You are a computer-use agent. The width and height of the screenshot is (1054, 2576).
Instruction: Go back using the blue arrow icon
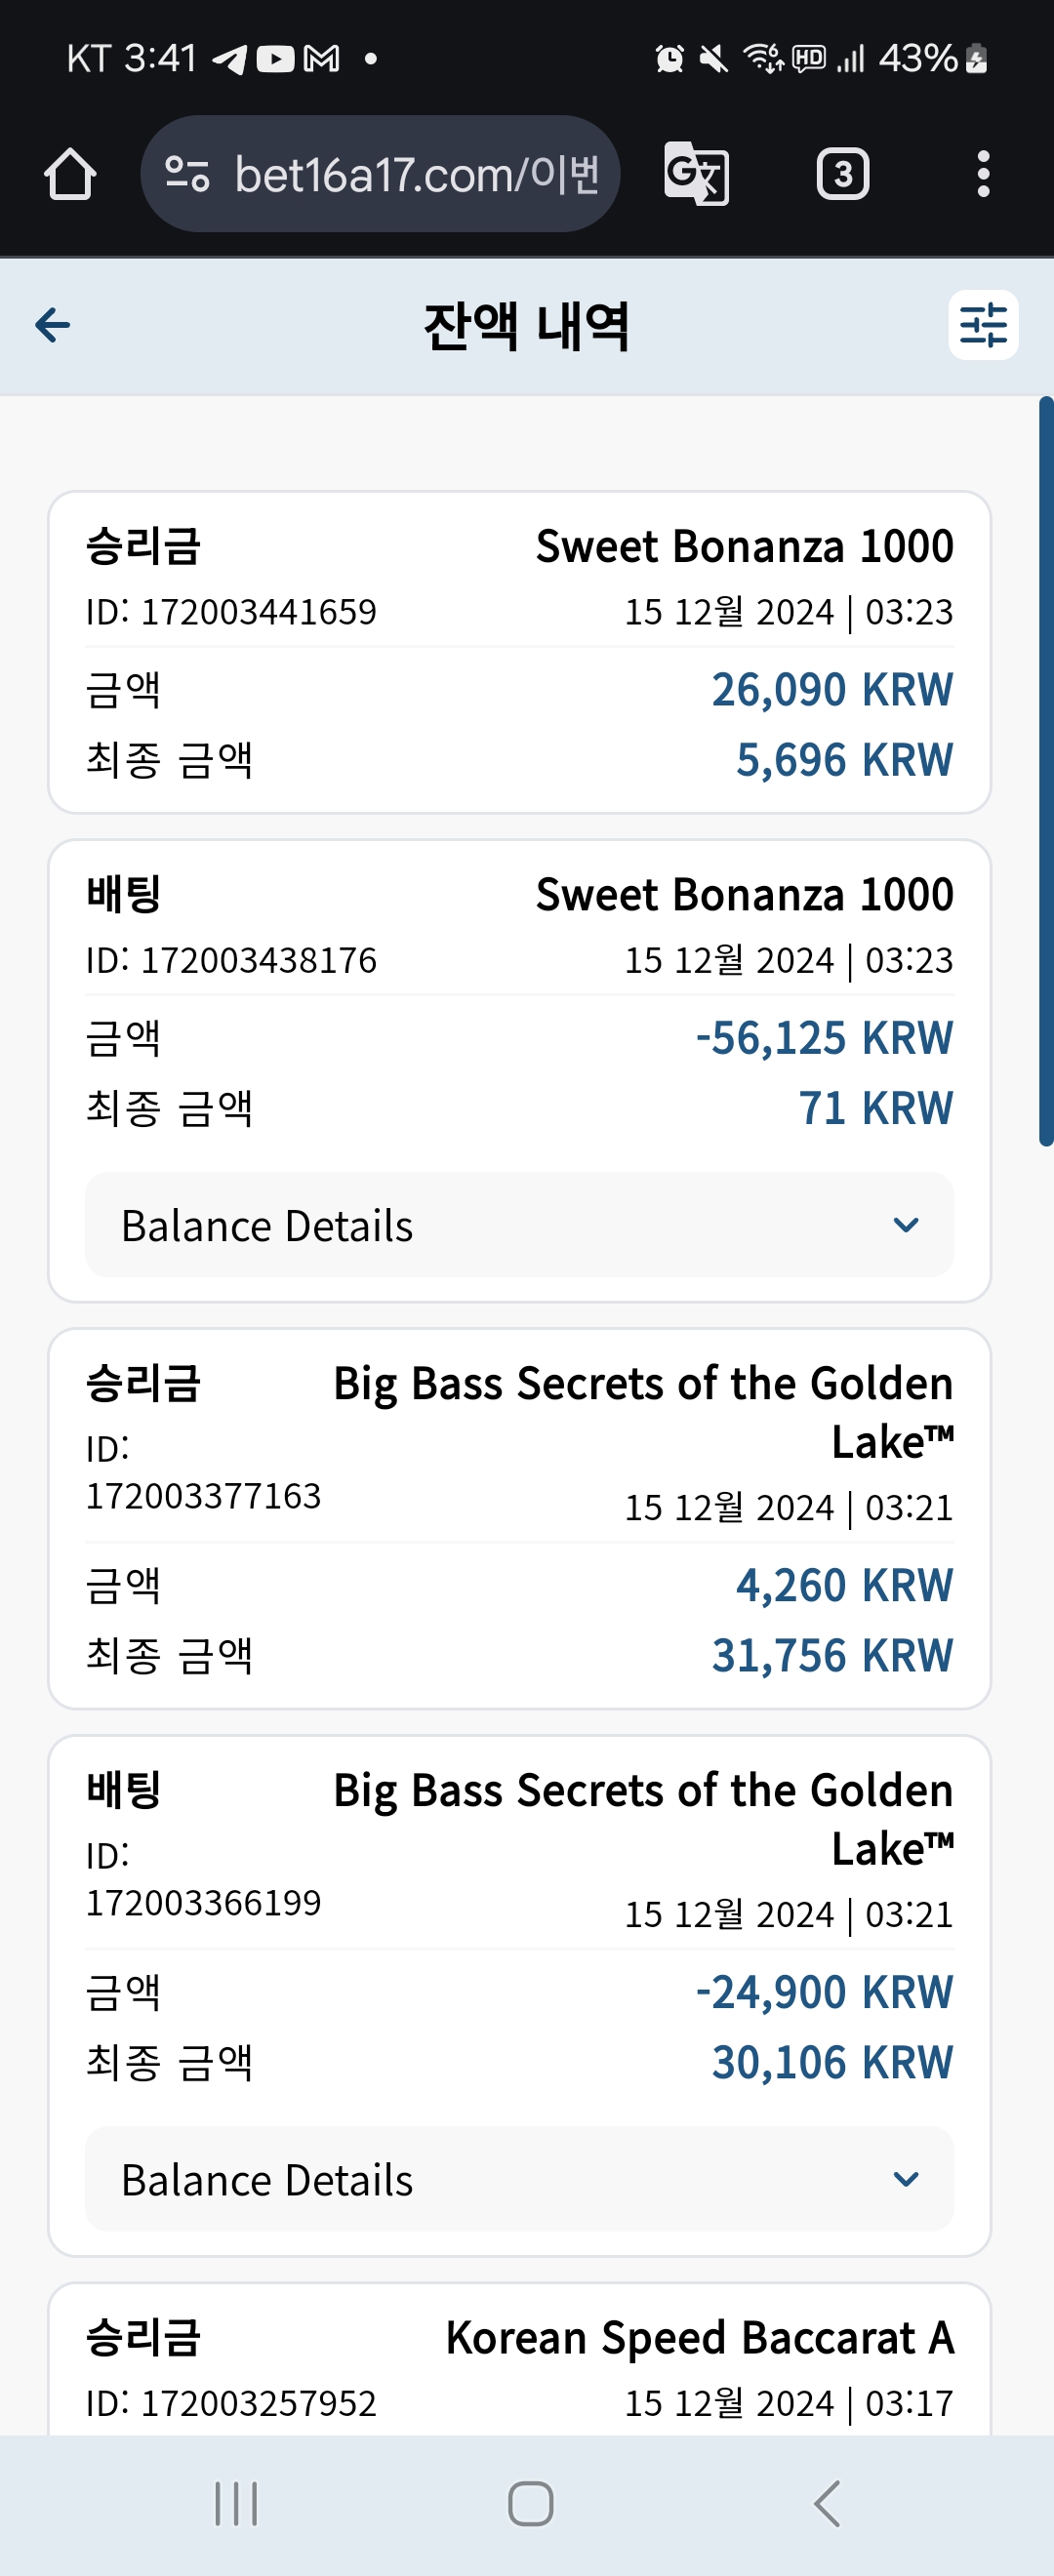coord(52,324)
